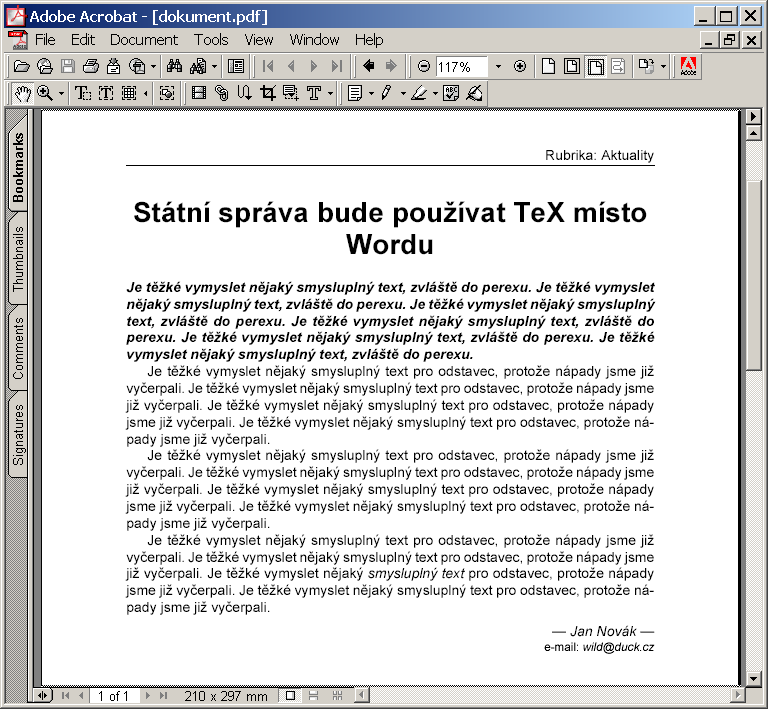Go to previous view with black left arrow
The image size is (768, 709).
(368, 66)
